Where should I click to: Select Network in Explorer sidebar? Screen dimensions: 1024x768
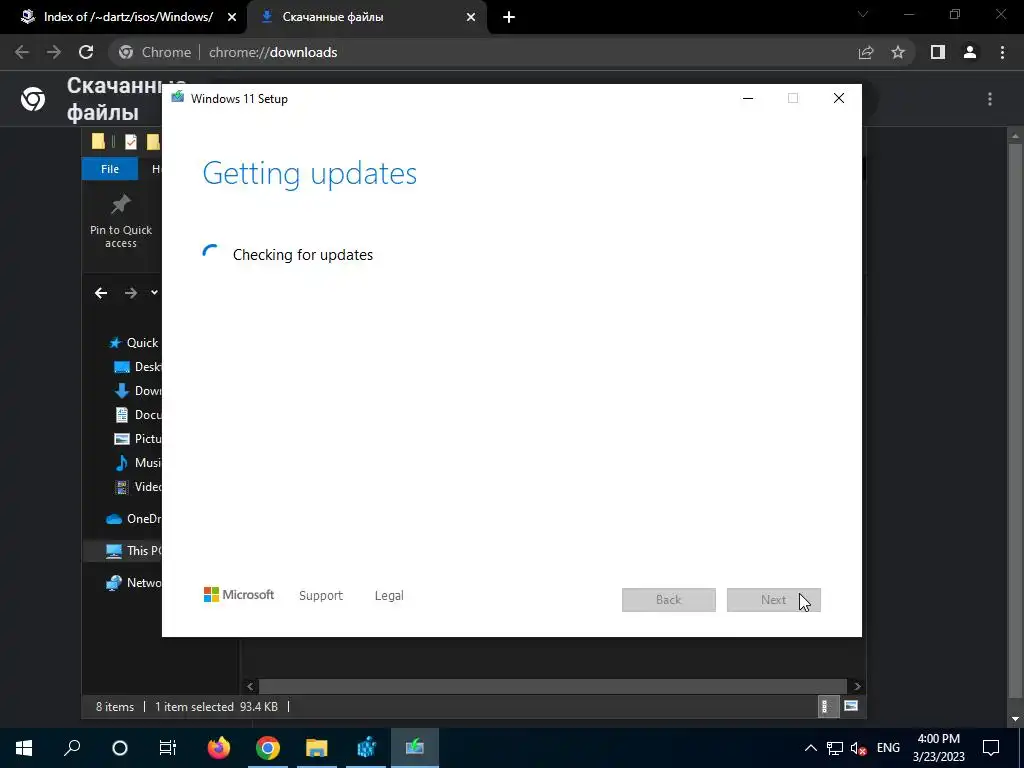pyautogui.click(x=133, y=583)
